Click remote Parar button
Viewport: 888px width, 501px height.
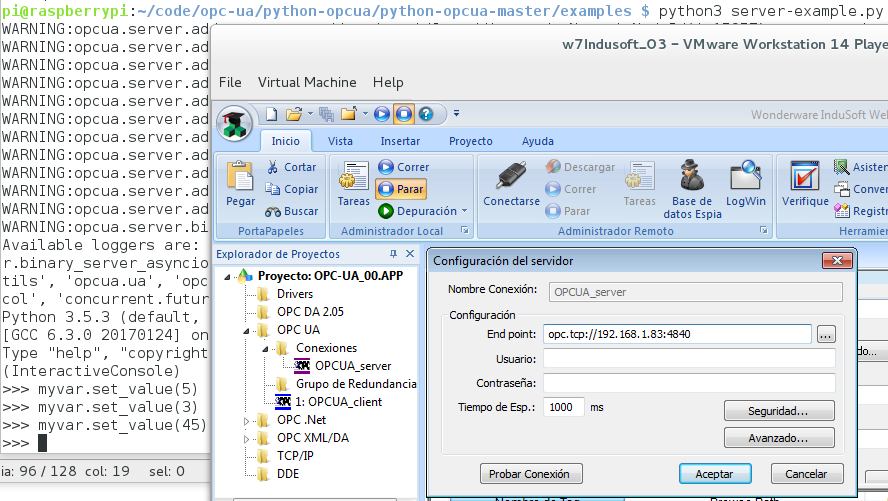(x=568, y=211)
